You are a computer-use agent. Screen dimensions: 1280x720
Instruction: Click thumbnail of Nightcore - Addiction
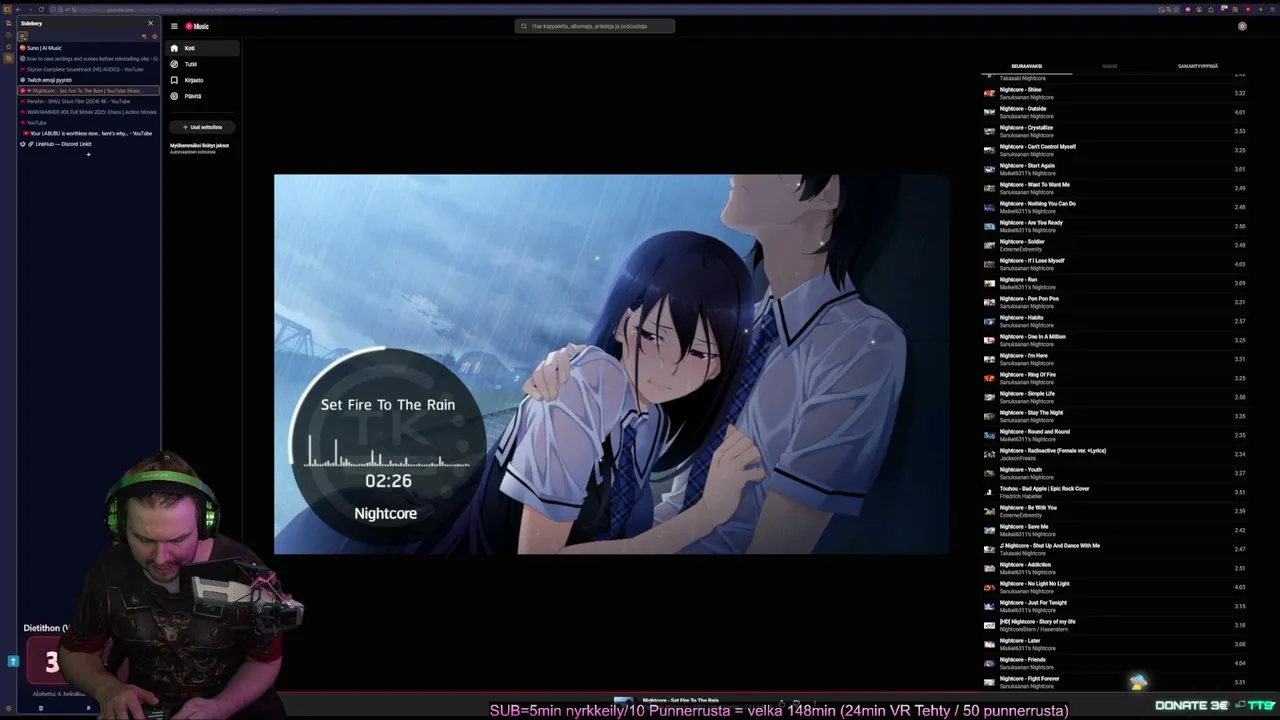pos(989,568)
